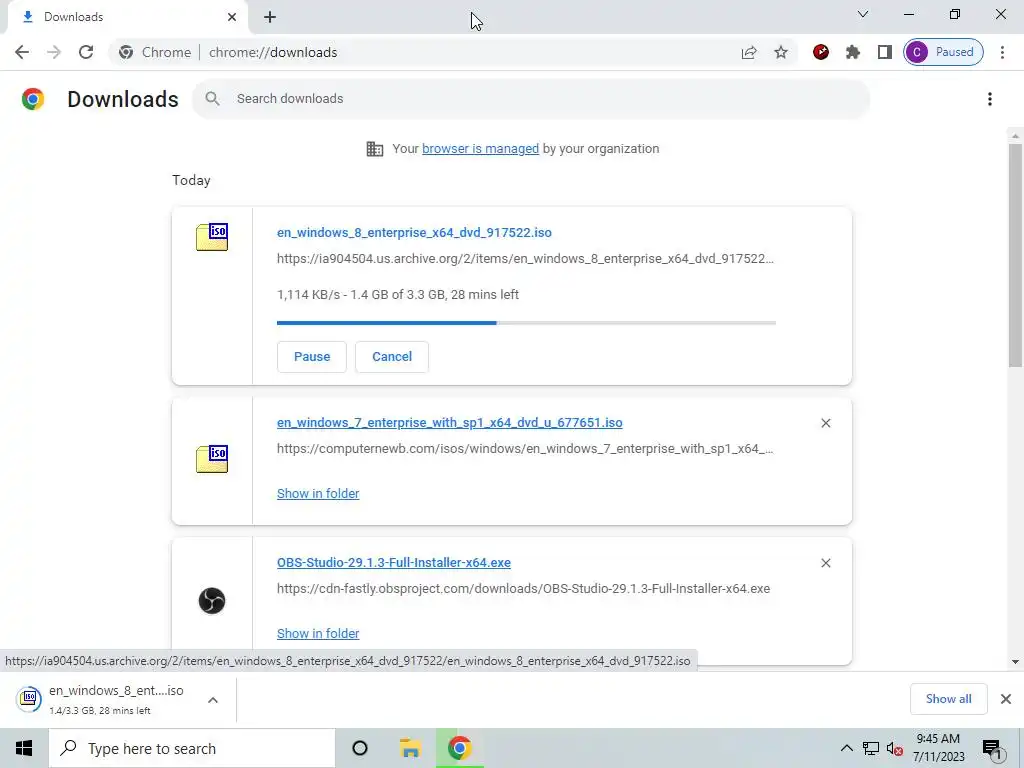The height and width of the screenshot is (768, 1024).
Task: Click the Windows 8 download progress bar
Action: (526, 323)
